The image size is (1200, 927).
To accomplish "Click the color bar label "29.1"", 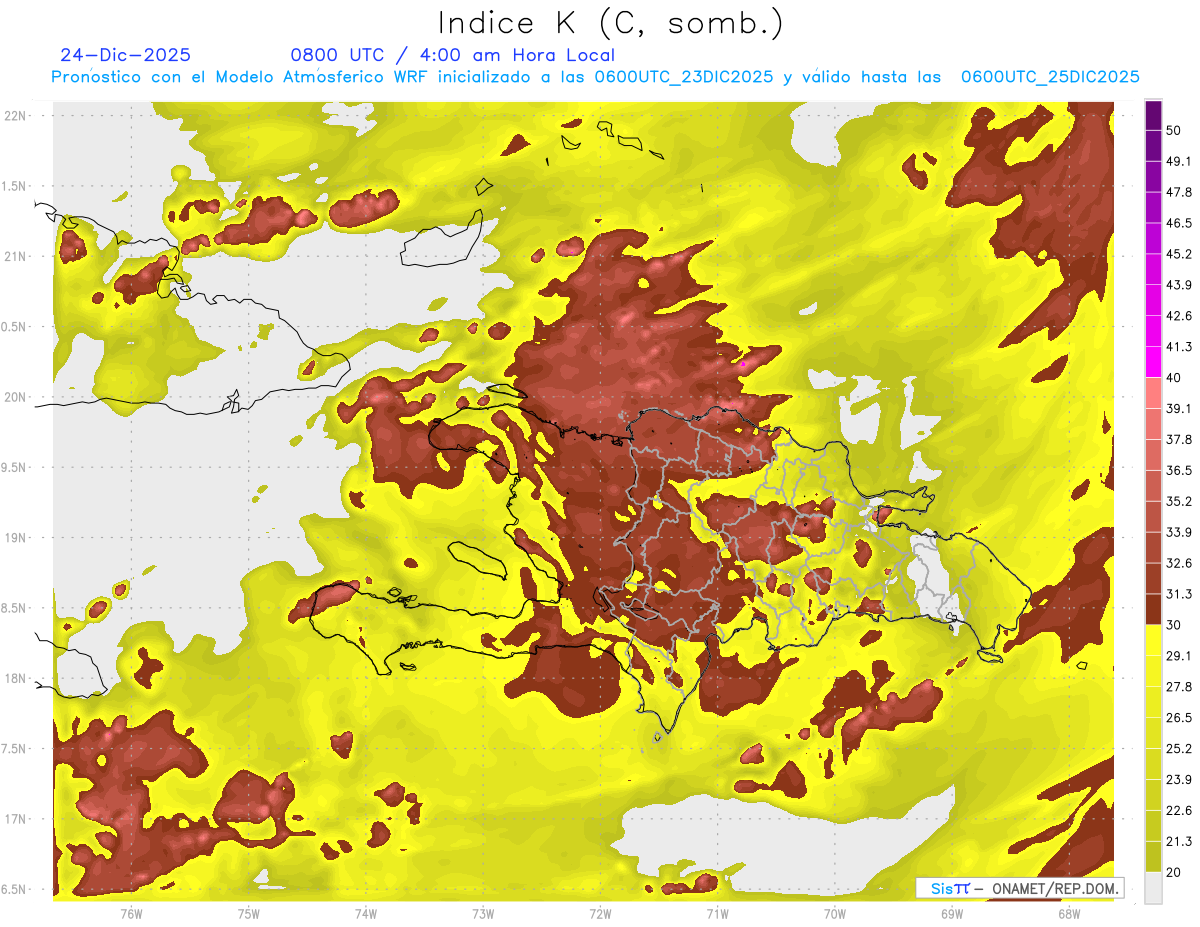I will tap(1179, 656).
